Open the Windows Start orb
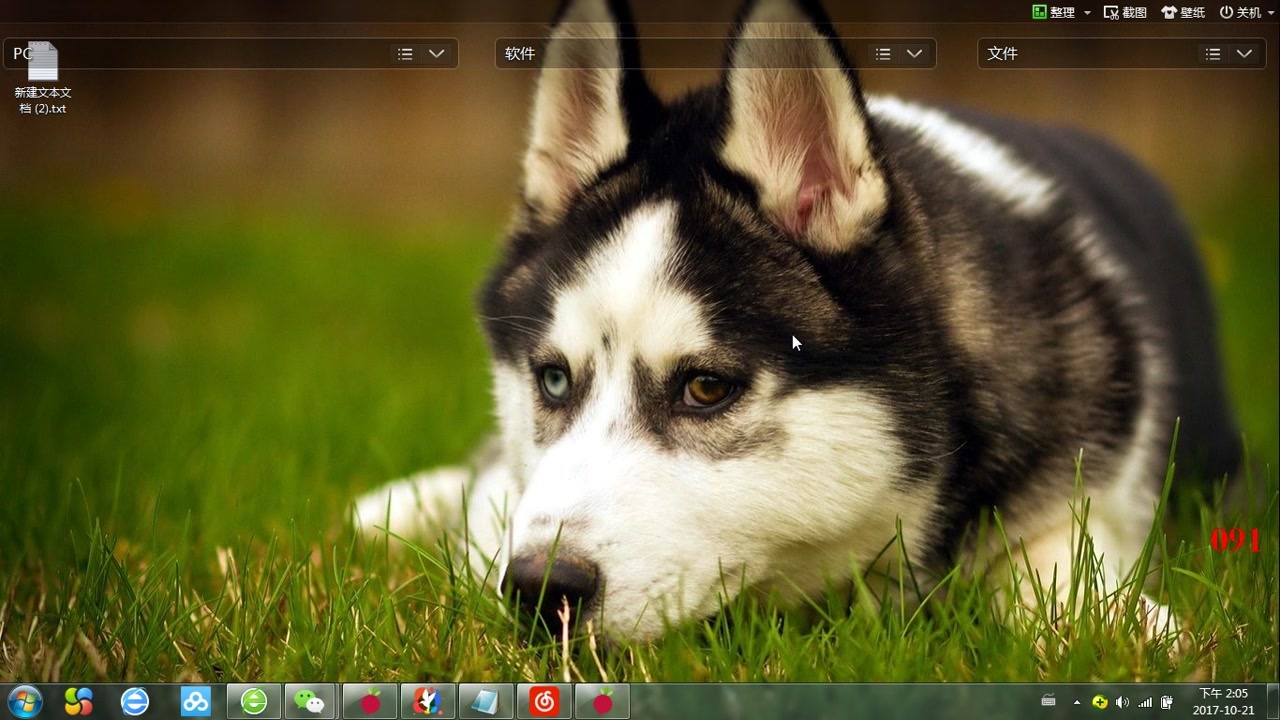The image size is (1280, 720). click(x=24, y=701)
